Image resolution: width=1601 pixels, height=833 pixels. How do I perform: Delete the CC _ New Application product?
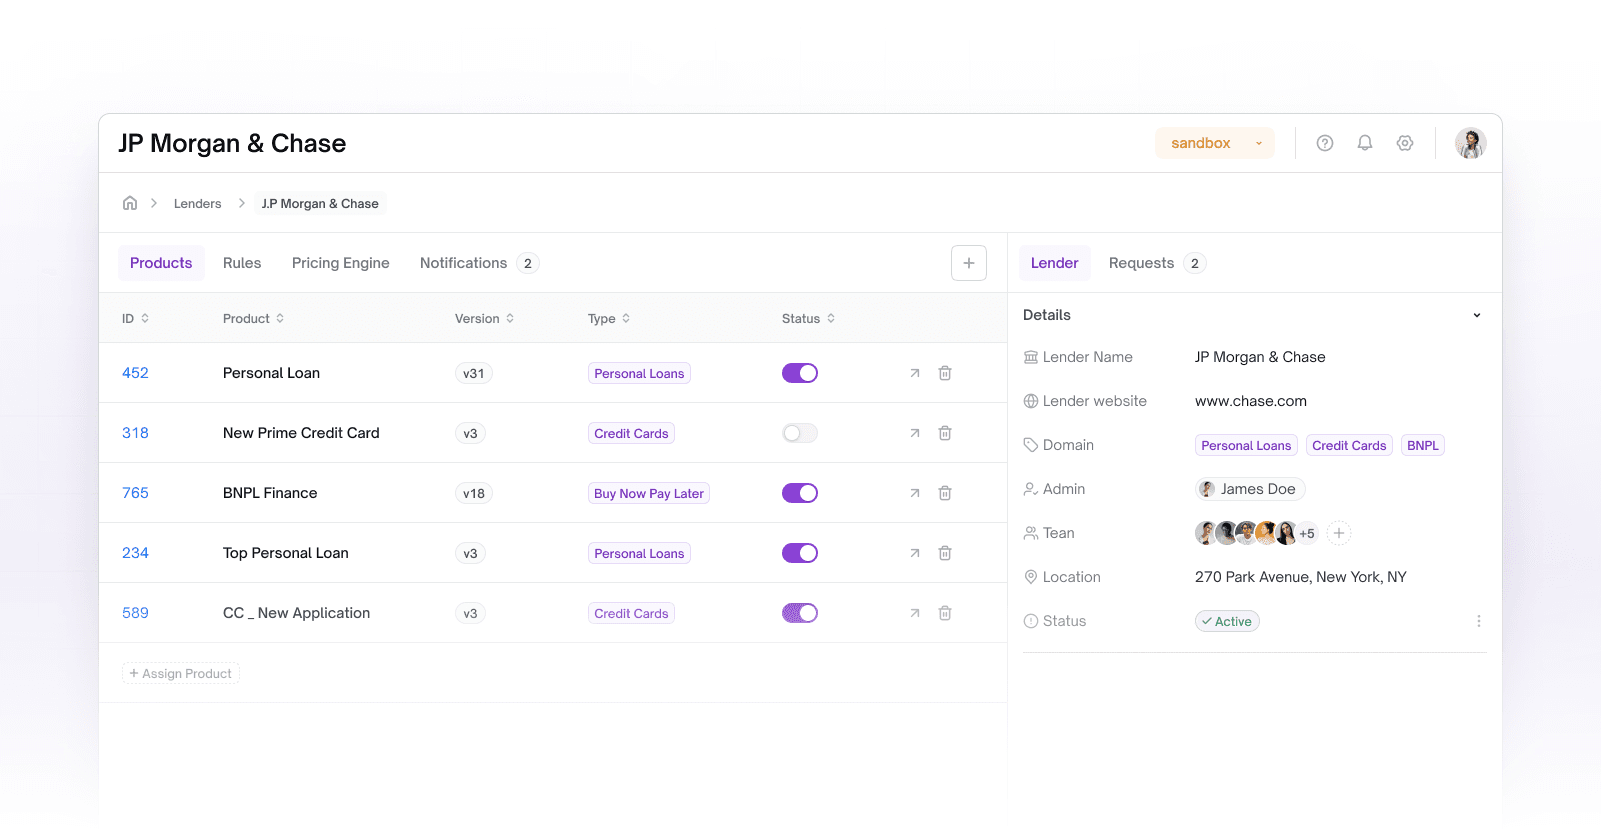[945, 613]
